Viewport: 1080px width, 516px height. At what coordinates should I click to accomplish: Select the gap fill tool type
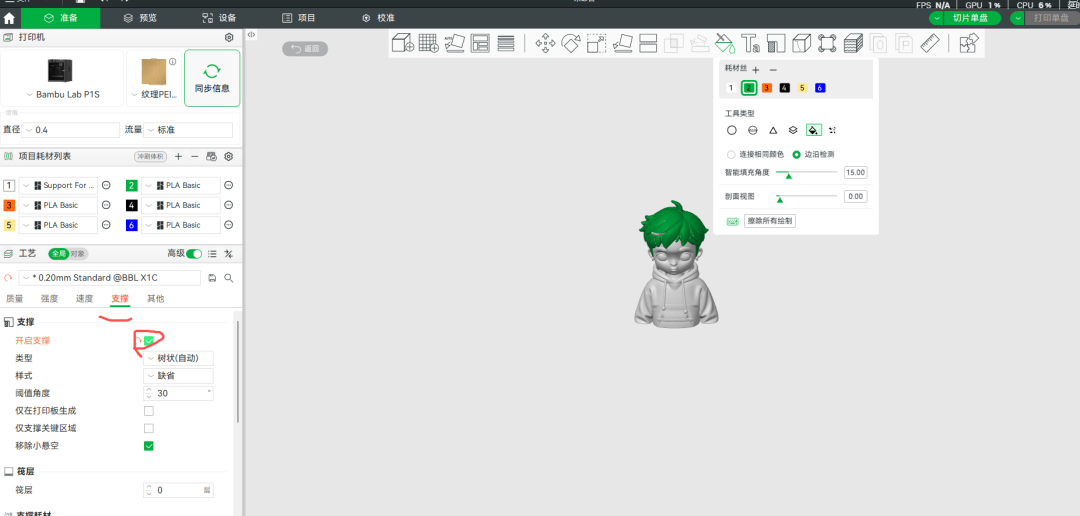coord(833,130)
